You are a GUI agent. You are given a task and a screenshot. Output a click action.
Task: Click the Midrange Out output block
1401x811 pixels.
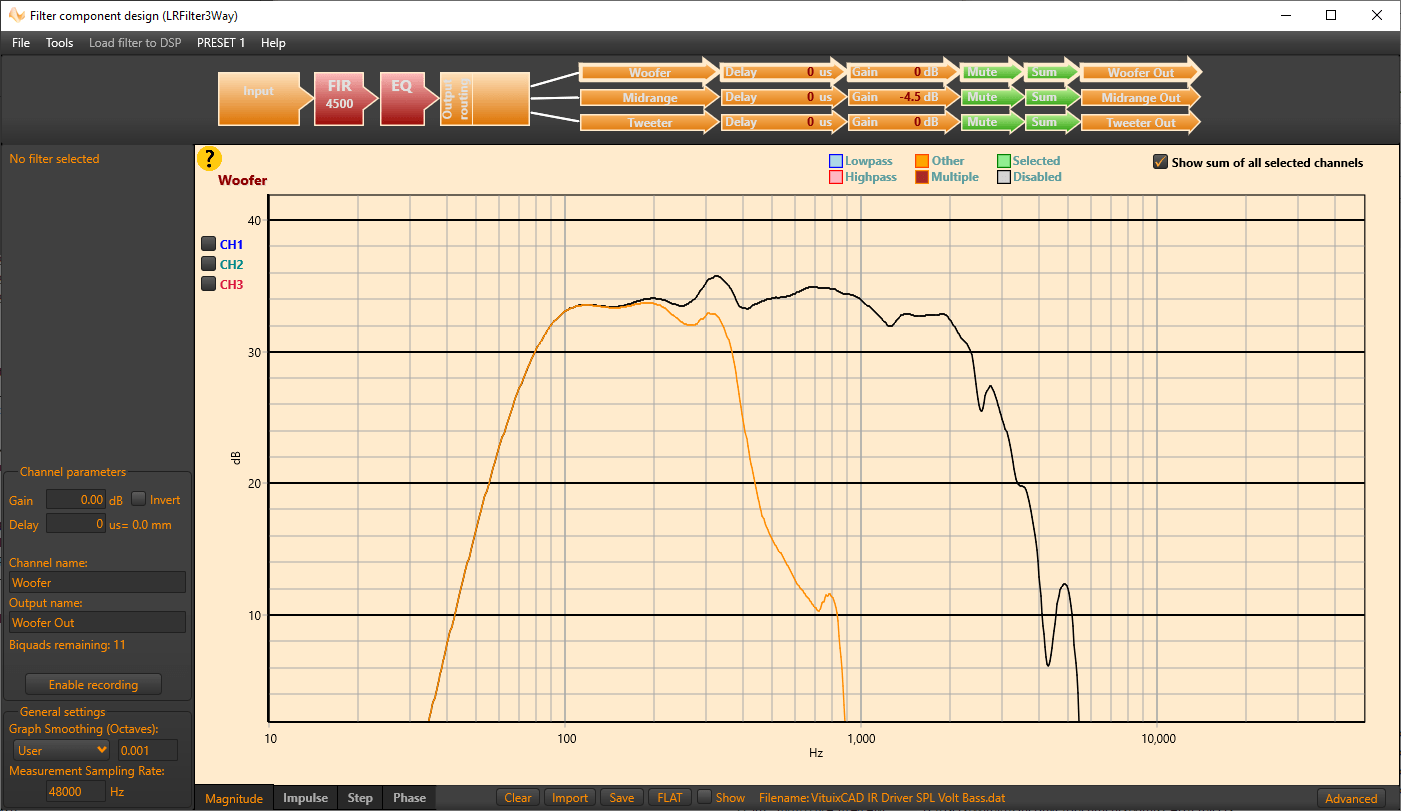pyautogui.click(x=1141, y=97)
